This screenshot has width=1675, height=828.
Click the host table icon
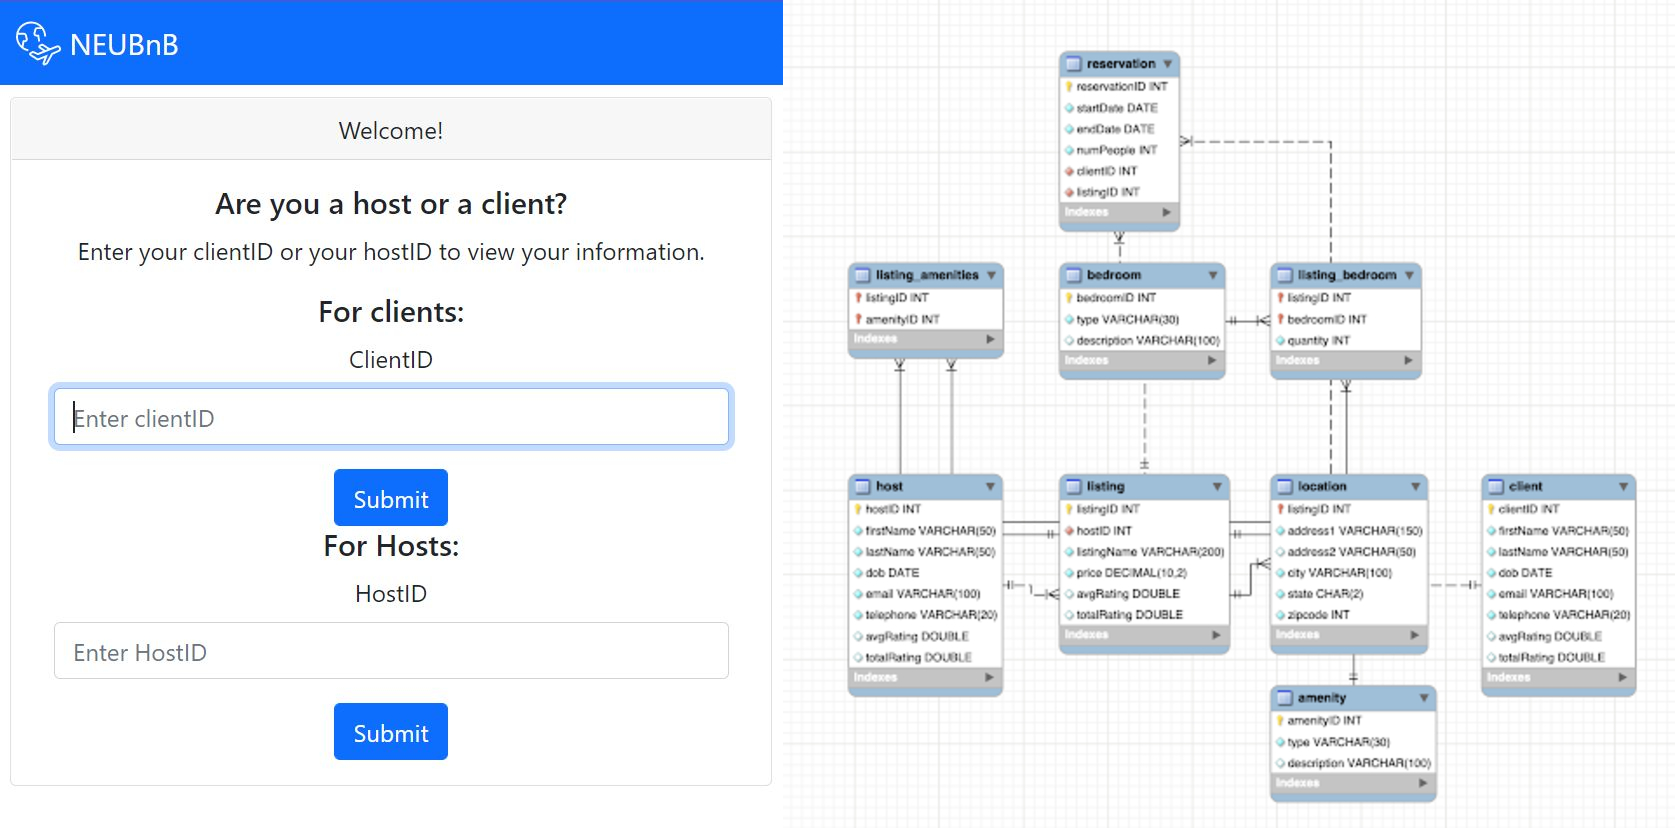click(862, 487)
